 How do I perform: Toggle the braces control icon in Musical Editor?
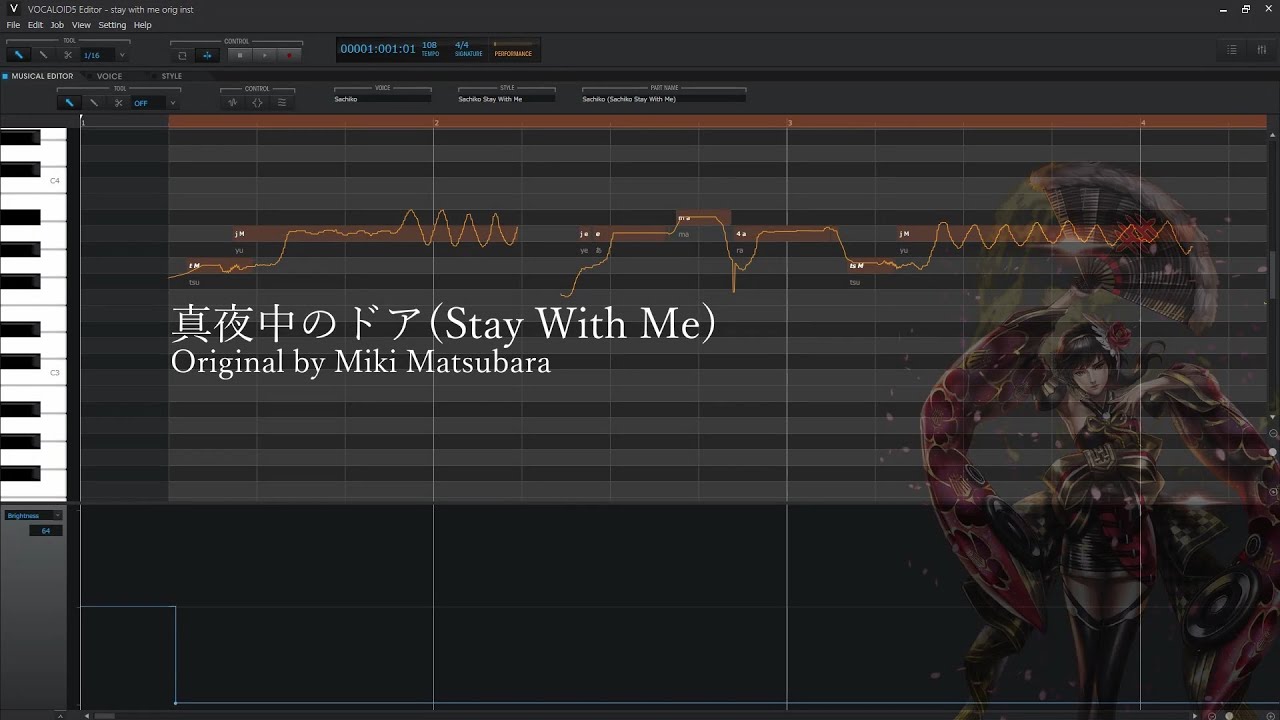[257, 102]
